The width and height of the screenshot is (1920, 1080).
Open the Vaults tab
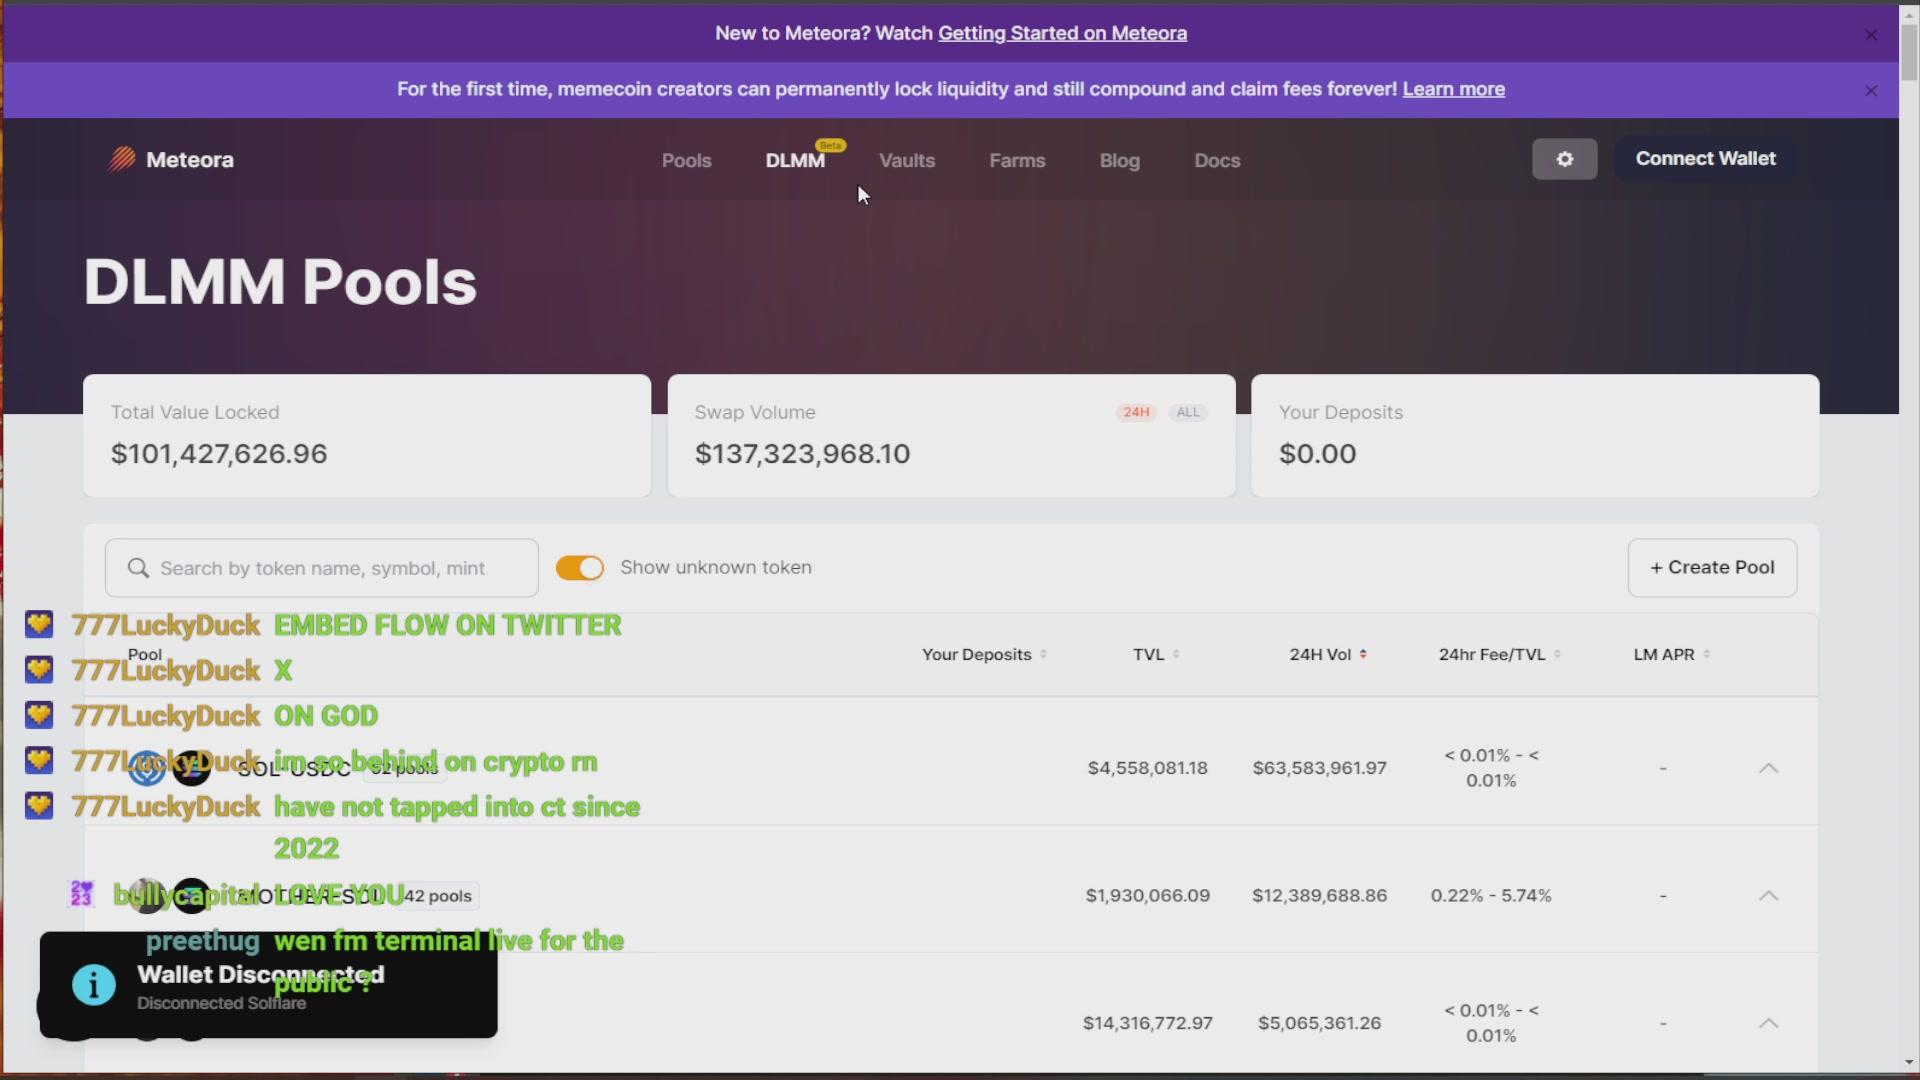point(907,160)
